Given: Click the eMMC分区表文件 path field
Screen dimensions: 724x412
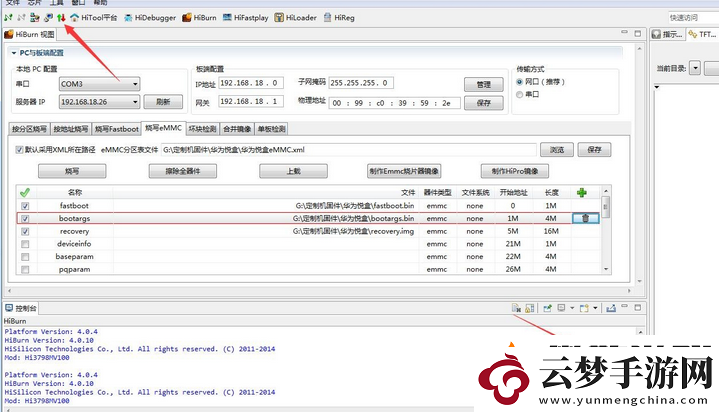Looking at the screenshot, I should [349, 150].
